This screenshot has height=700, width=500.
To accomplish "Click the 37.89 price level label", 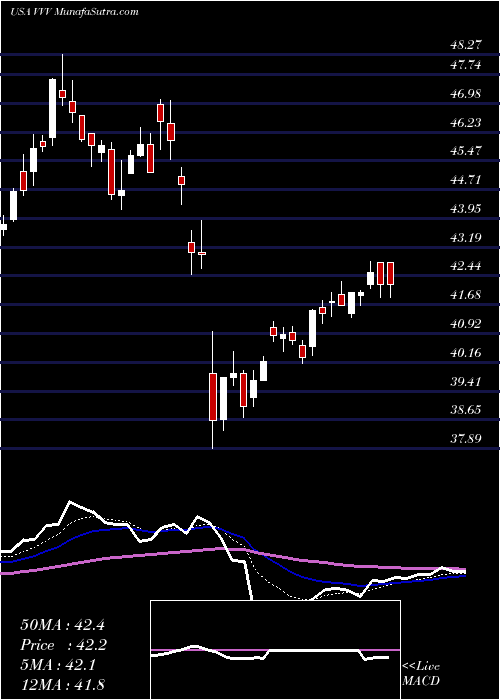I will (465, 439).
